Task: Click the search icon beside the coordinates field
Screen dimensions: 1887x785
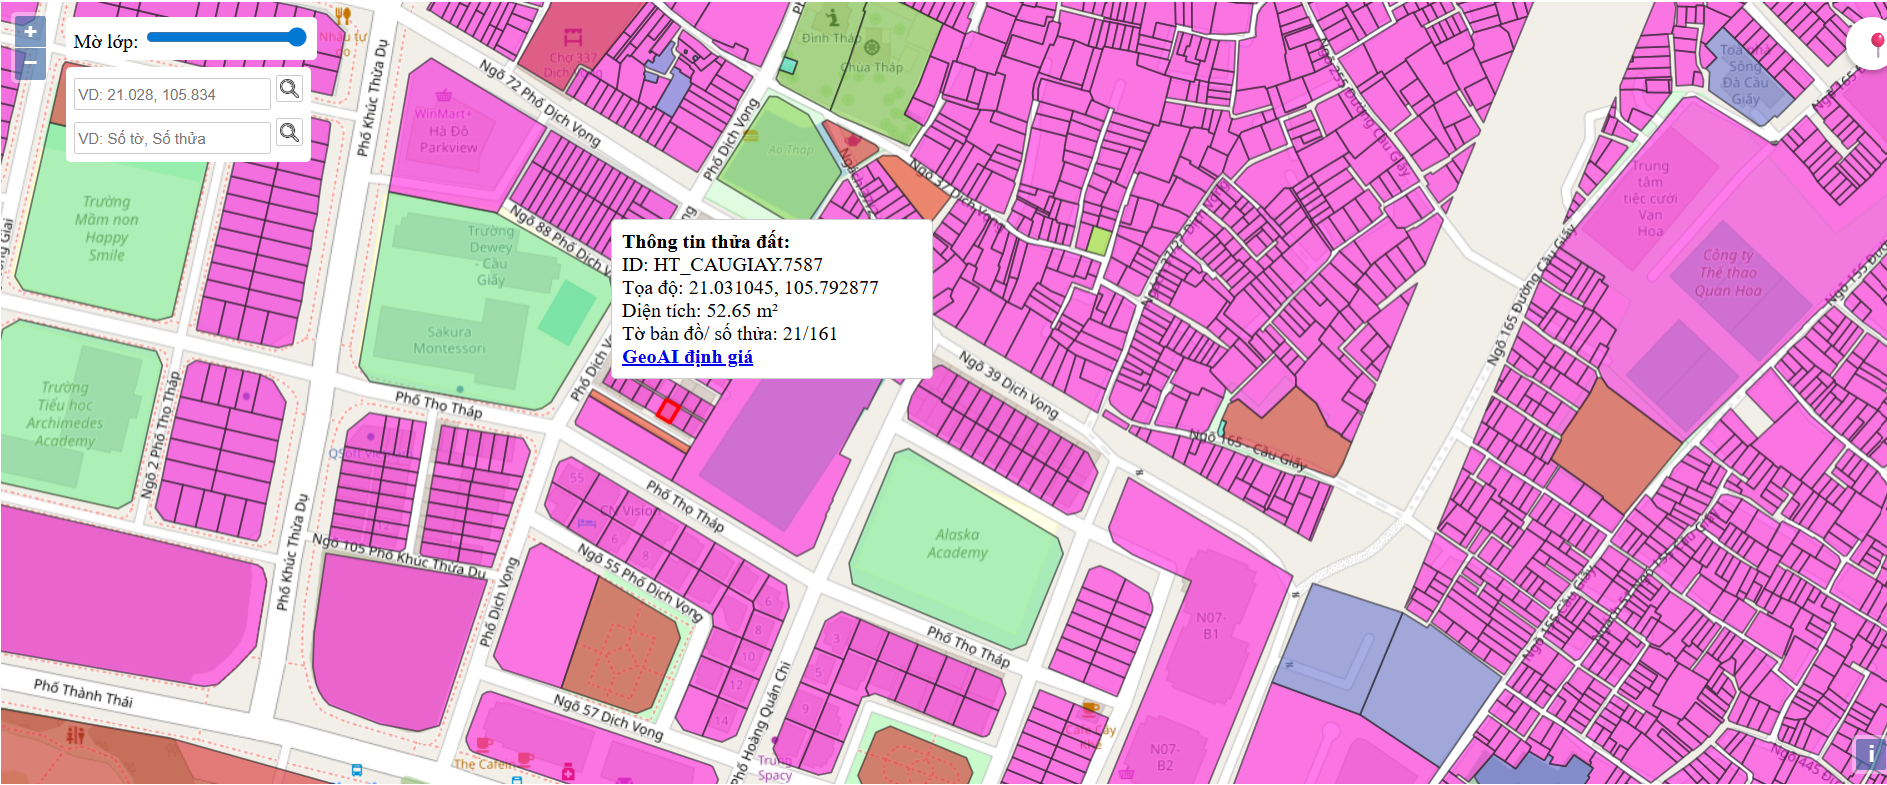Action: point(289,89)
